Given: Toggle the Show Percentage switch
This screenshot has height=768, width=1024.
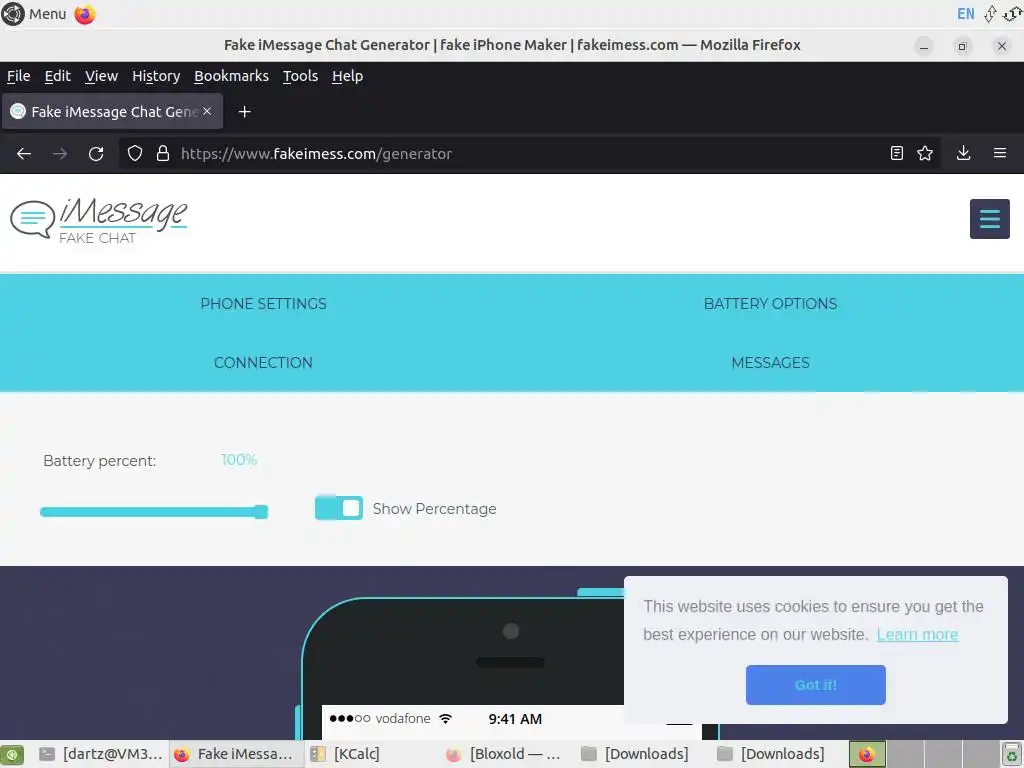Looking at the screenshot, I should tap(339, 508).
